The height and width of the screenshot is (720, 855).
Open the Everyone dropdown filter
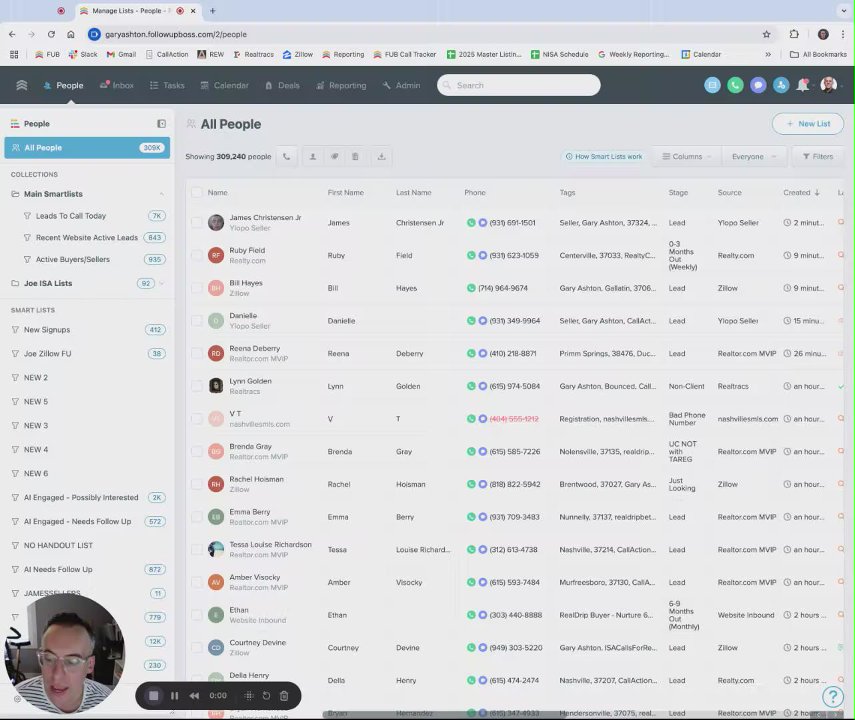[754, 157]
